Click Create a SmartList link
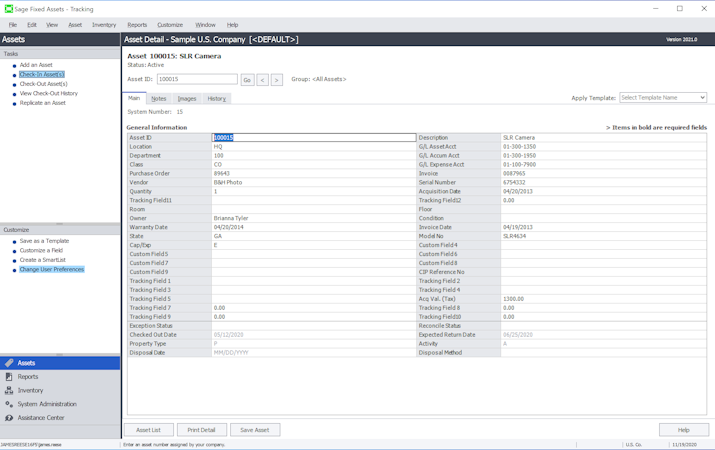The height and width of the screenshot is (450, 715). [43, 260]
